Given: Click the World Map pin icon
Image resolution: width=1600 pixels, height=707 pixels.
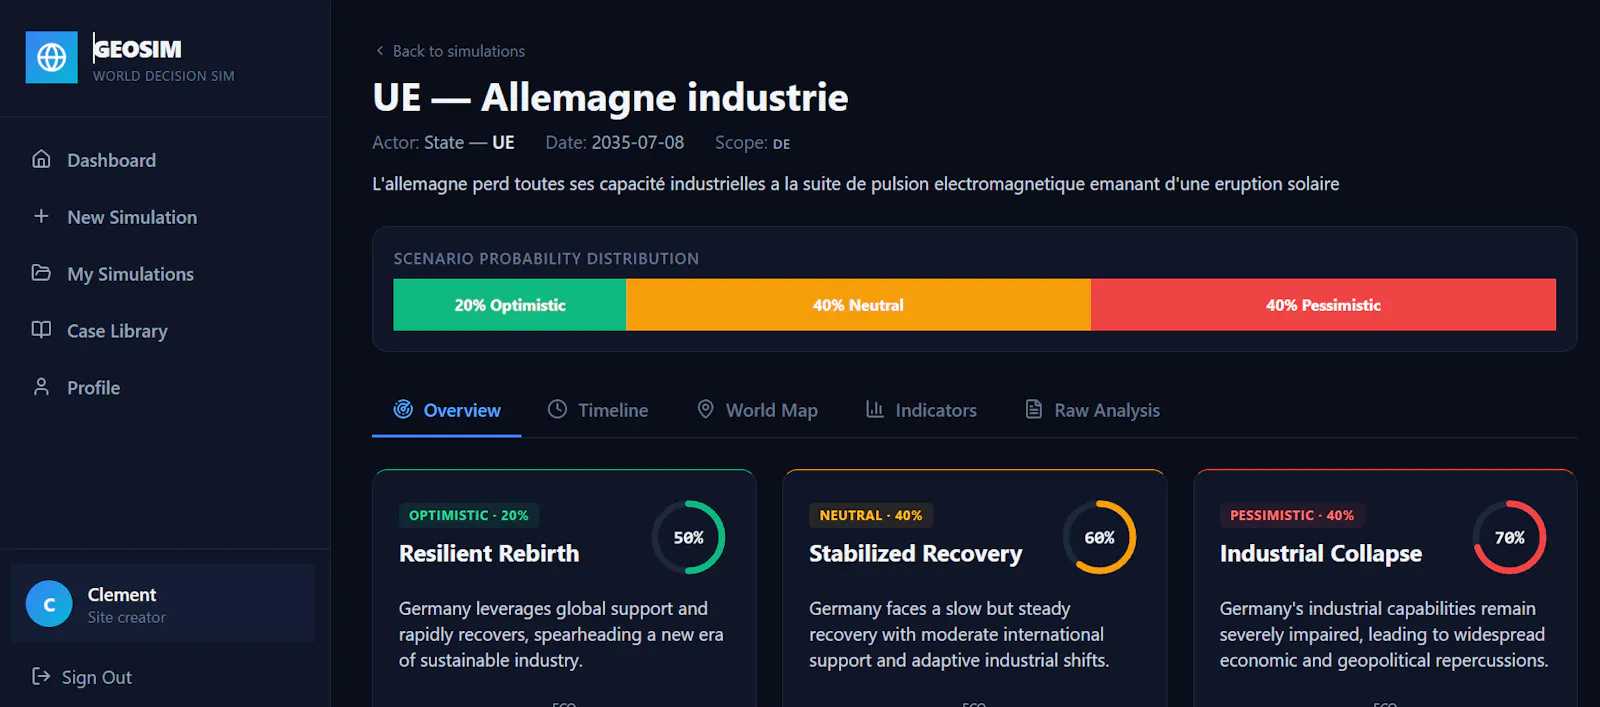Looking at the screenshot, I should 705,409.
